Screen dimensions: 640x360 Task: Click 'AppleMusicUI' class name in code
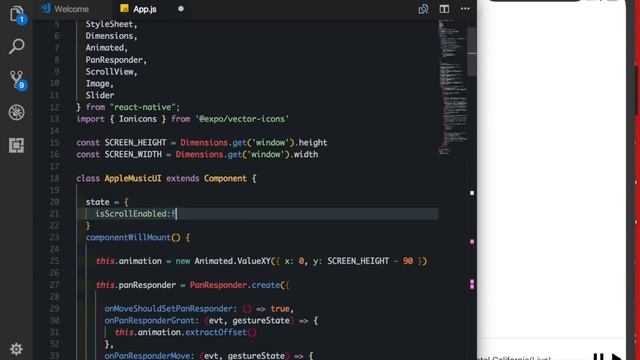pyautogui.click(x=133, y=178)
